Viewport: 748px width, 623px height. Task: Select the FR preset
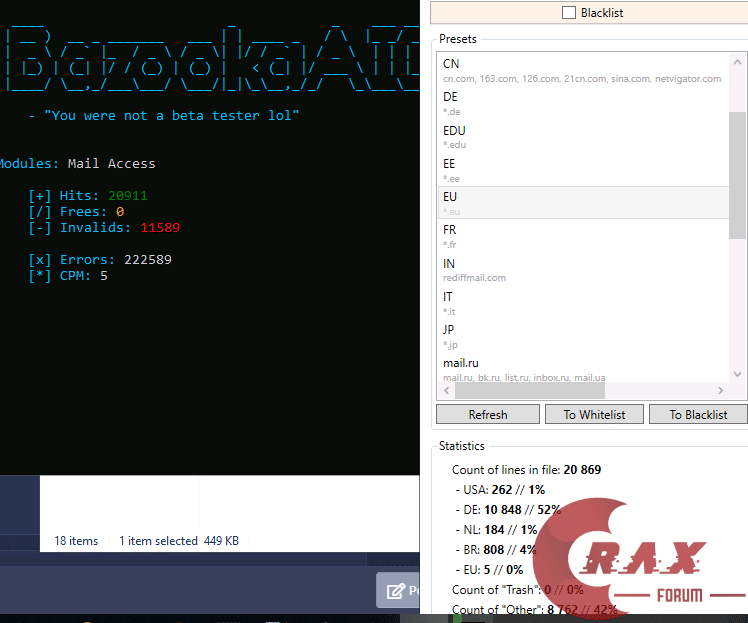click(583, 237)
